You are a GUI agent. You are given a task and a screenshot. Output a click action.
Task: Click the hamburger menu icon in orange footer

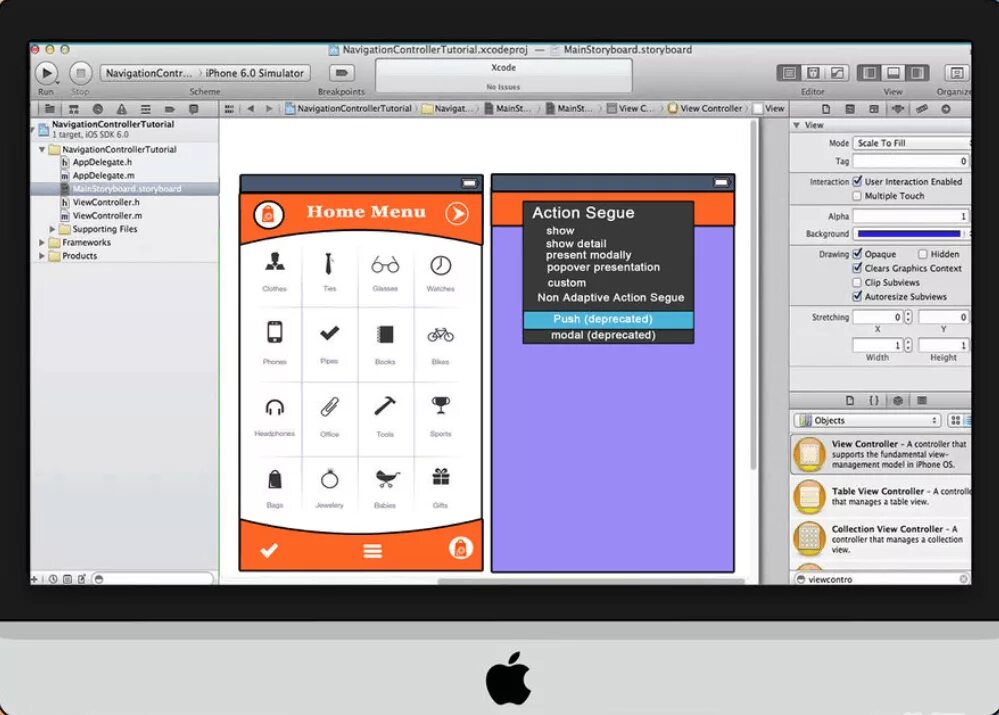click(373, 551)
